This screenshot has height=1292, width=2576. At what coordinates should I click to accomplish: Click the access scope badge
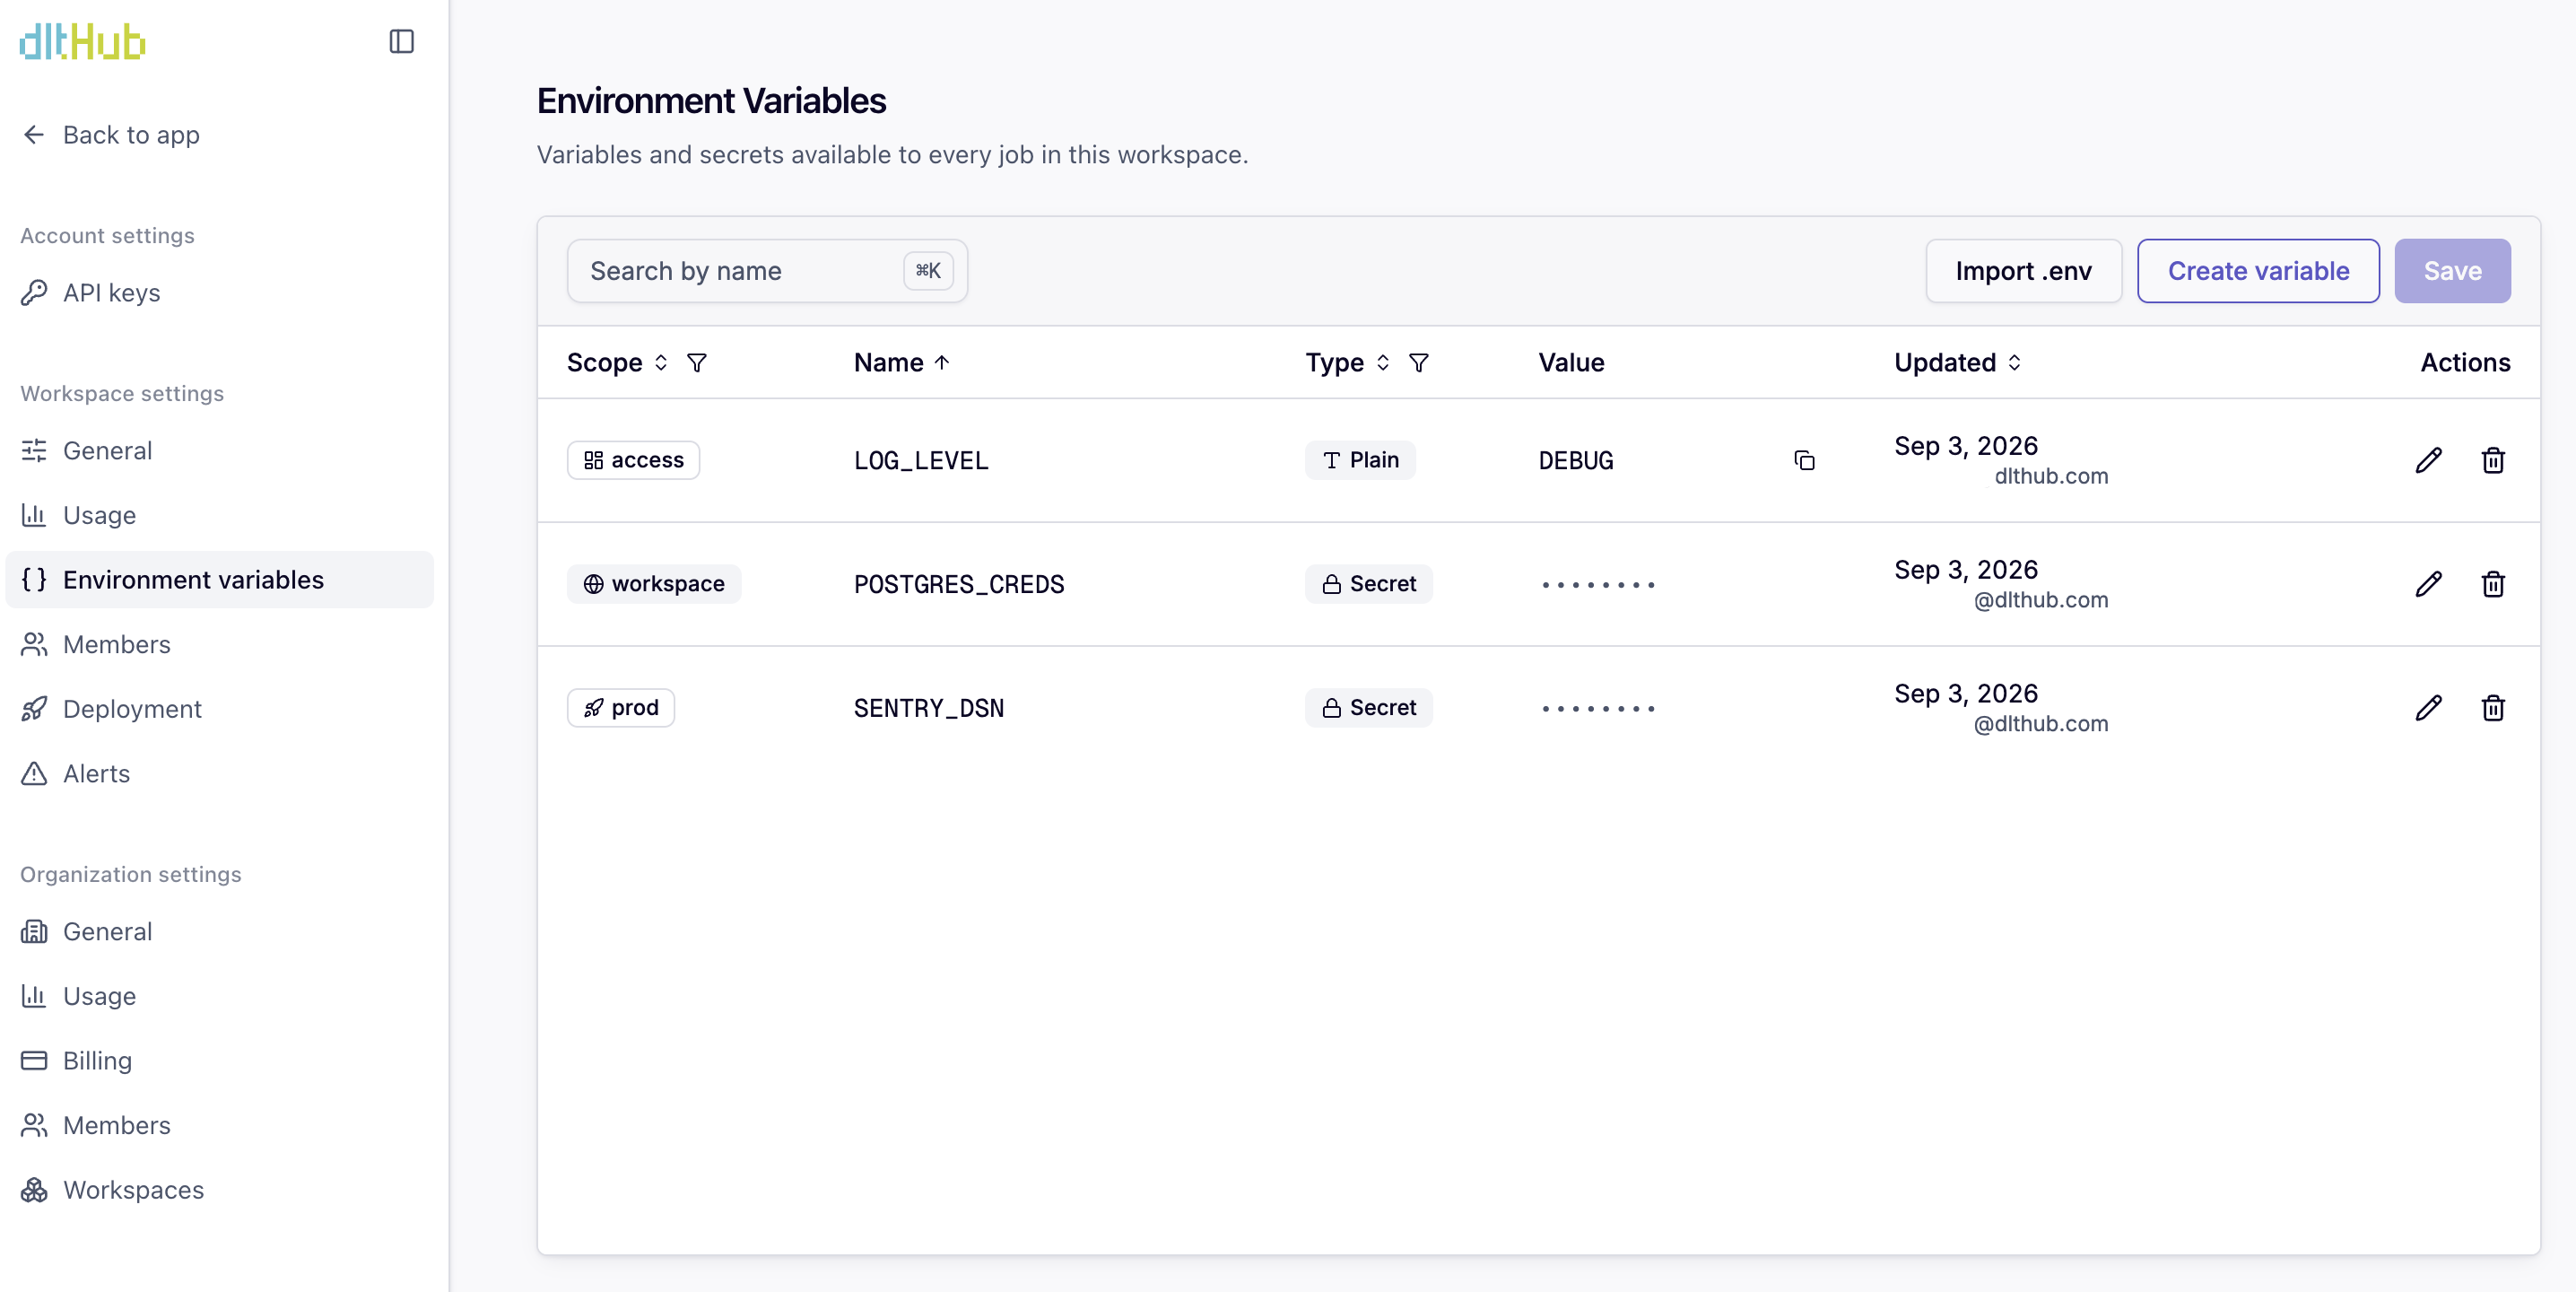(633, 460)
